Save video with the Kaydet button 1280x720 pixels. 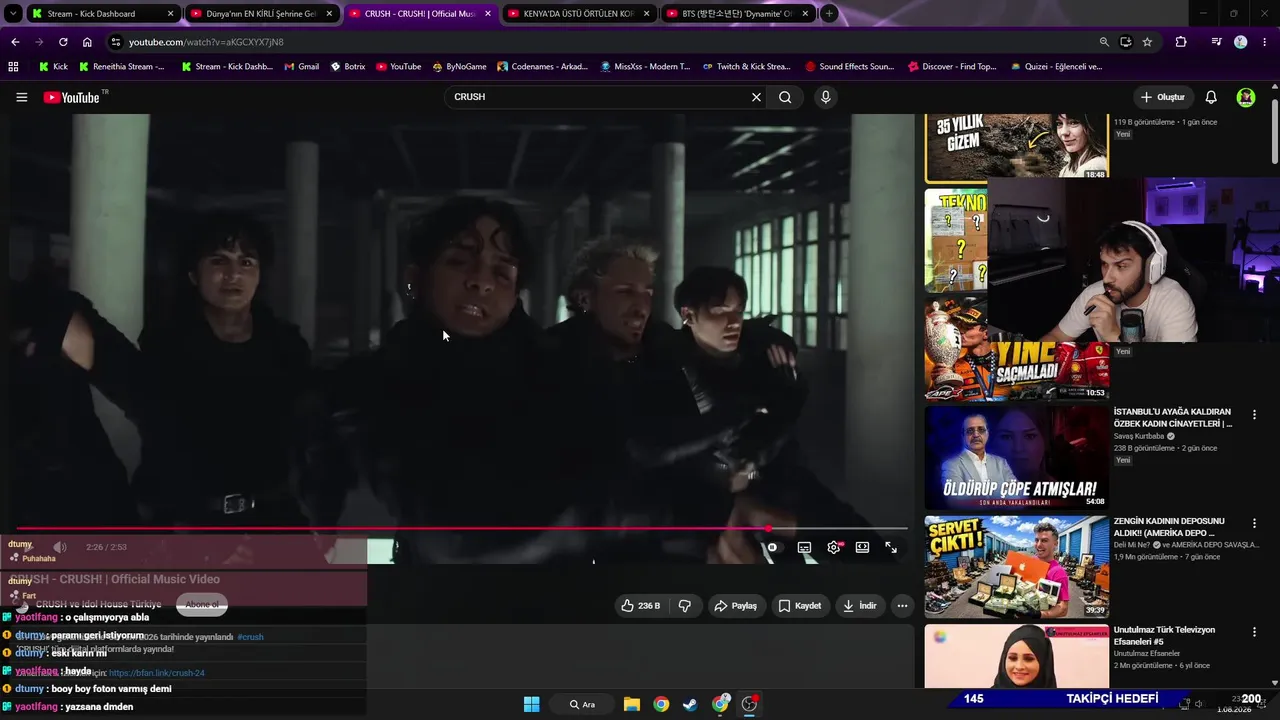pyautogui.click(x=799, y=605)
